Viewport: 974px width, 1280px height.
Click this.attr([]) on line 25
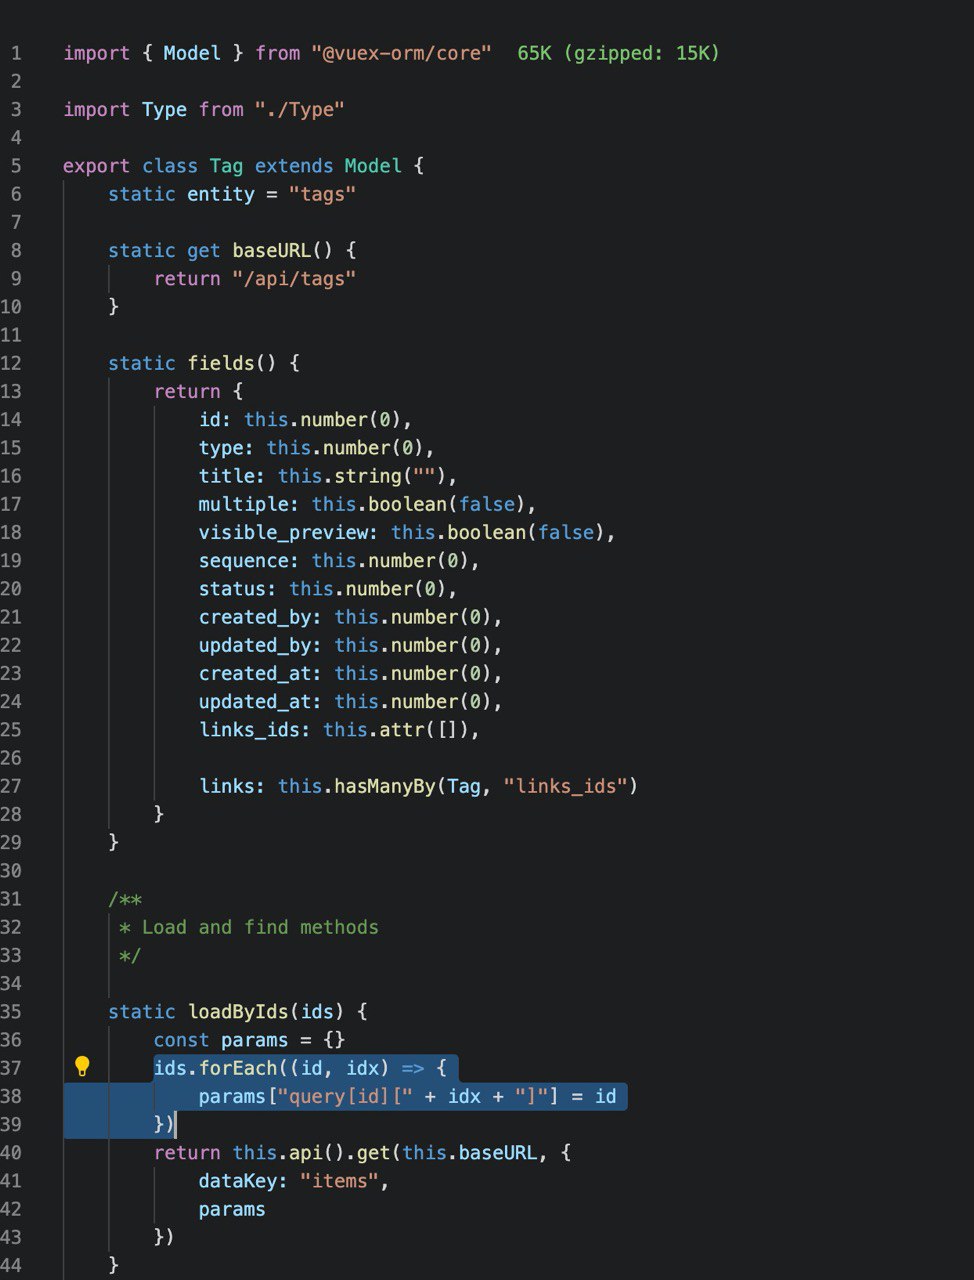click(x=396, y=729)
